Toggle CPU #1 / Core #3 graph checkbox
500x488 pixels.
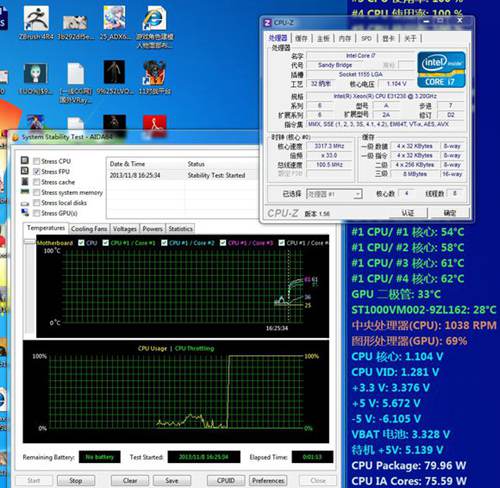pyautogui.click(x=223, y=243)
